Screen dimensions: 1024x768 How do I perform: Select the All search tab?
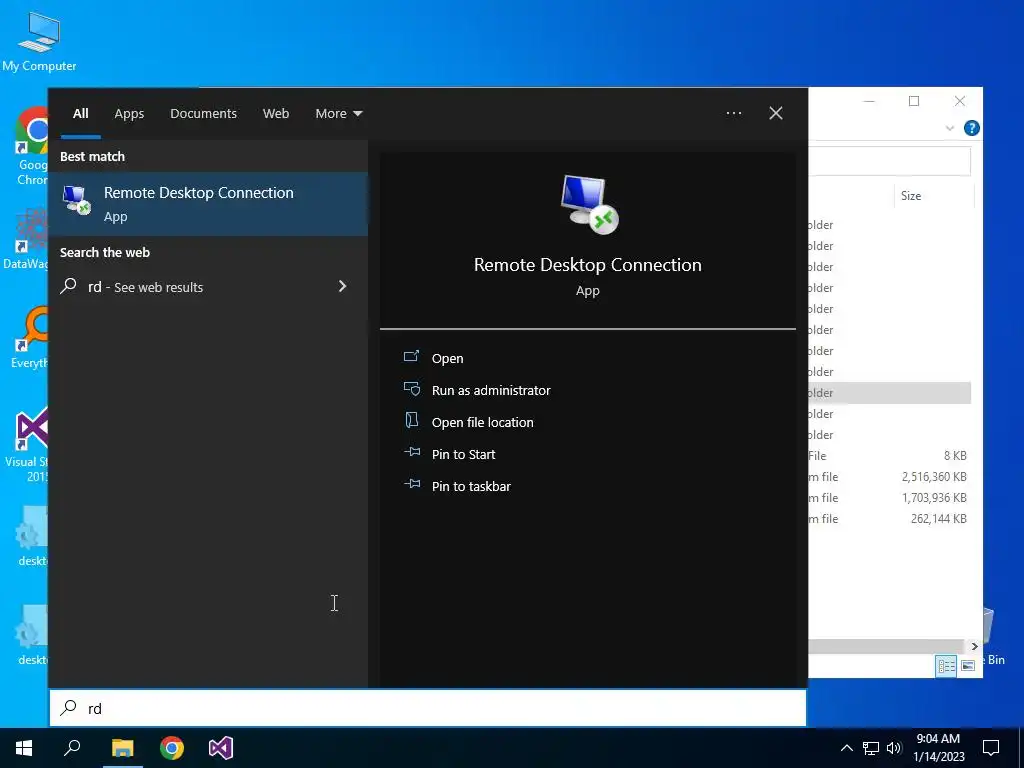(81, 114)
